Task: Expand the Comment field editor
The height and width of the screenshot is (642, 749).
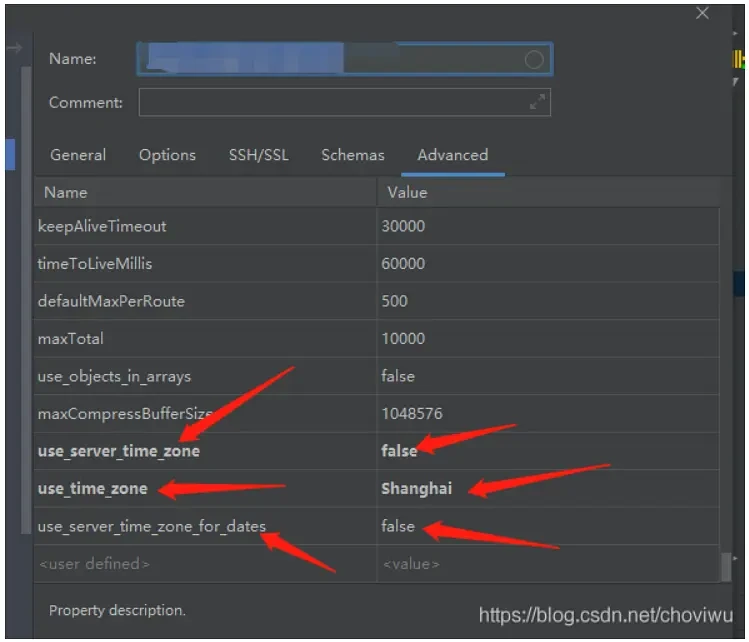Action: pyautogui.click(x=538, y=102)
